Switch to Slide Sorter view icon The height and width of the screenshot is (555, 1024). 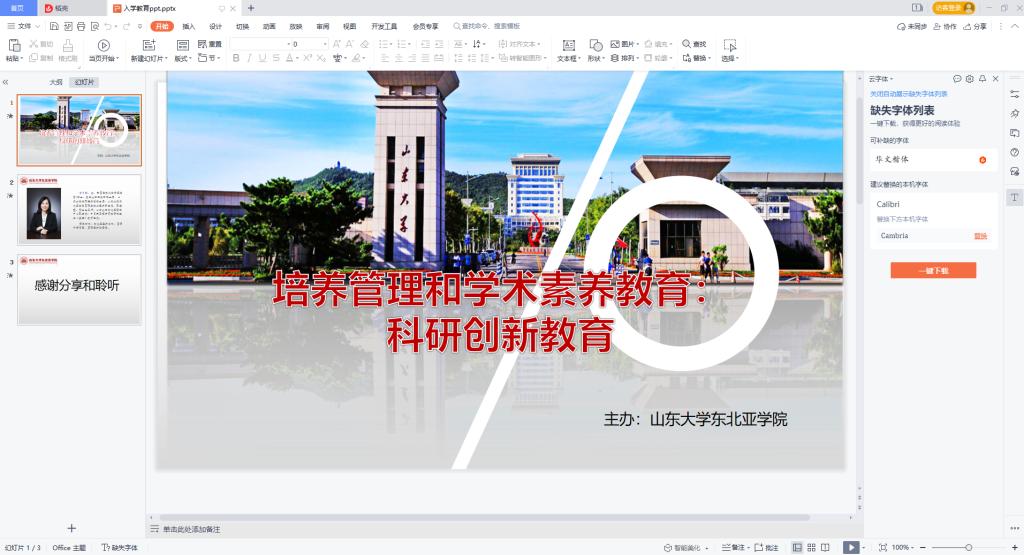point(811,547)
